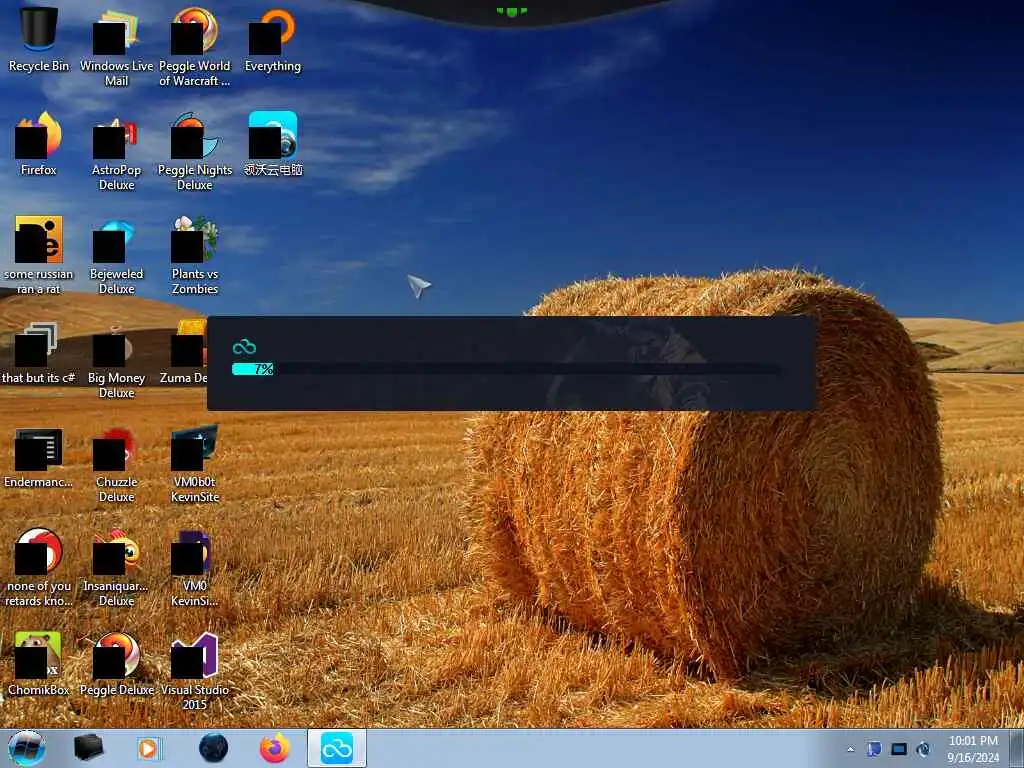
Task: Click Show Desktop strip at taskbar end
Action: [x=1017, y=748]
